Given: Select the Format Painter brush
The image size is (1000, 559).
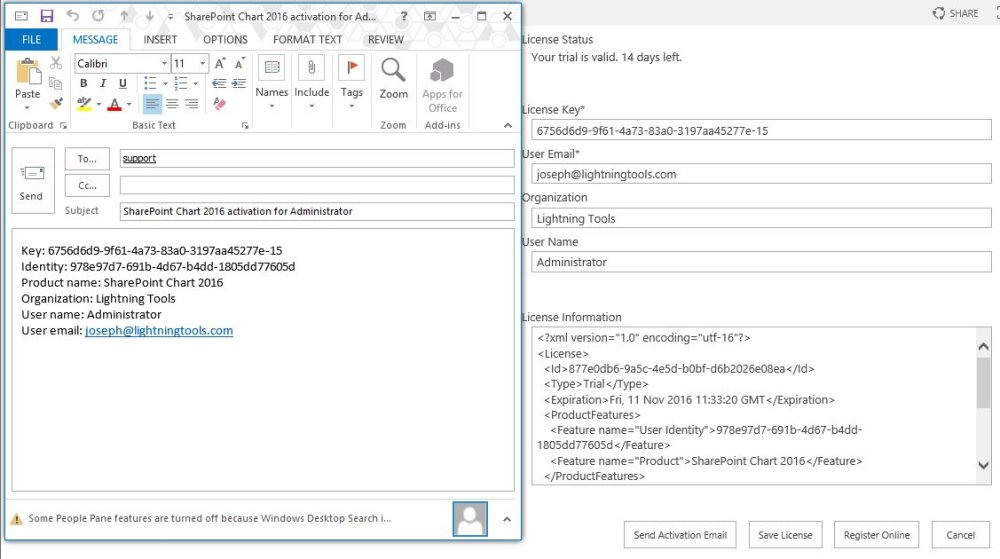Looking at the screenshot, I should 56,103.
